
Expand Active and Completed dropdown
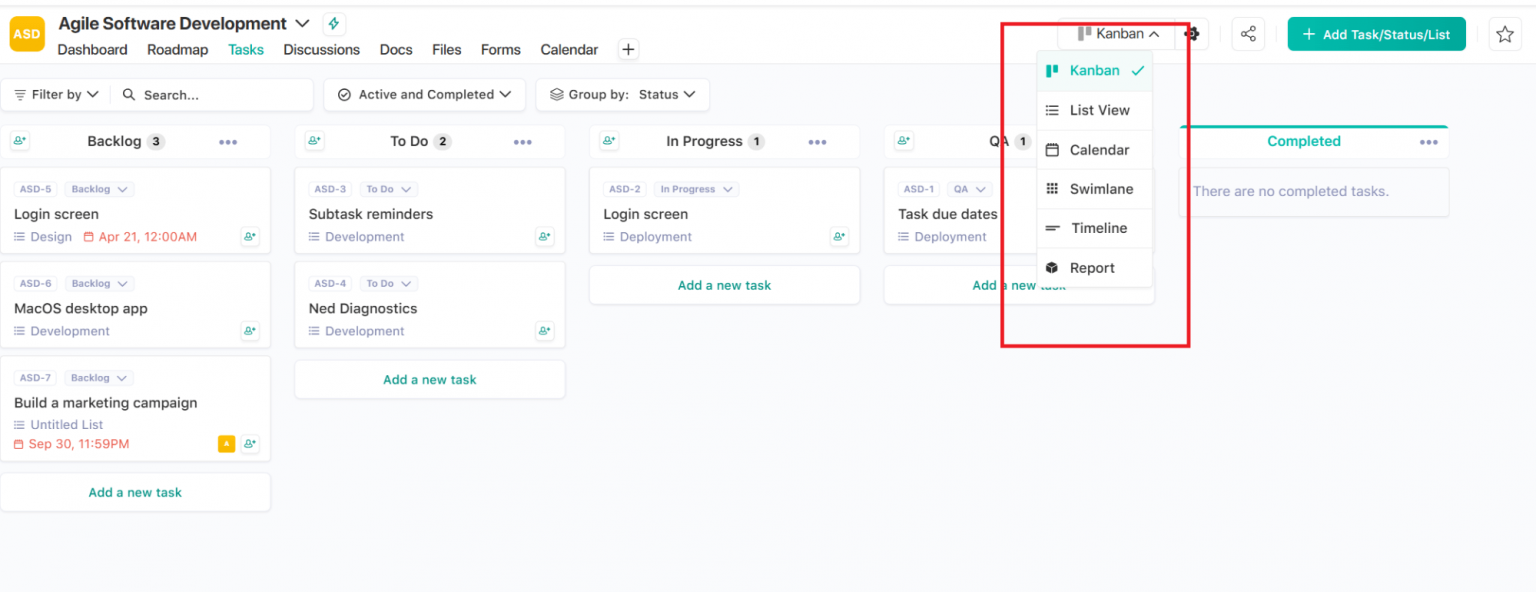pyautogui.click(x=425, y=95)
